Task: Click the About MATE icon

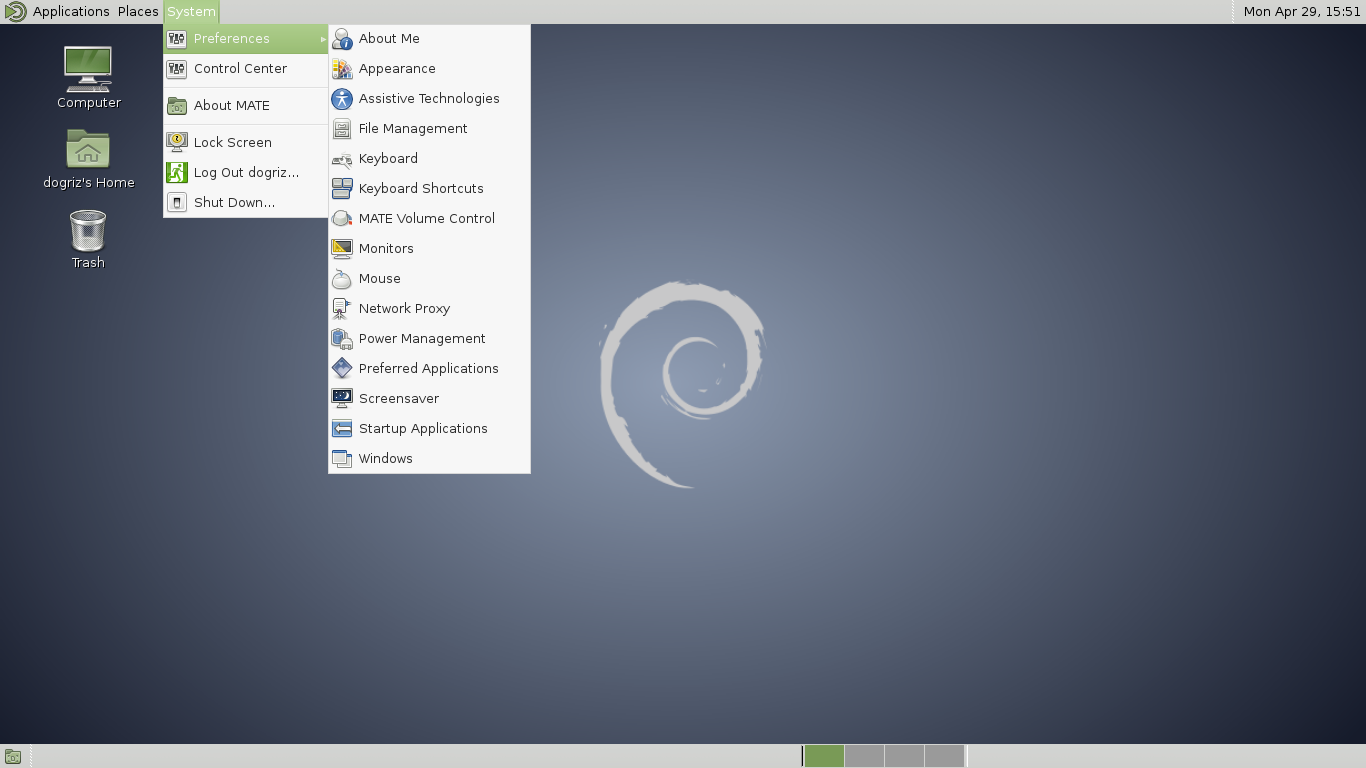Action: pyautogui.click(x=177, y=106)
